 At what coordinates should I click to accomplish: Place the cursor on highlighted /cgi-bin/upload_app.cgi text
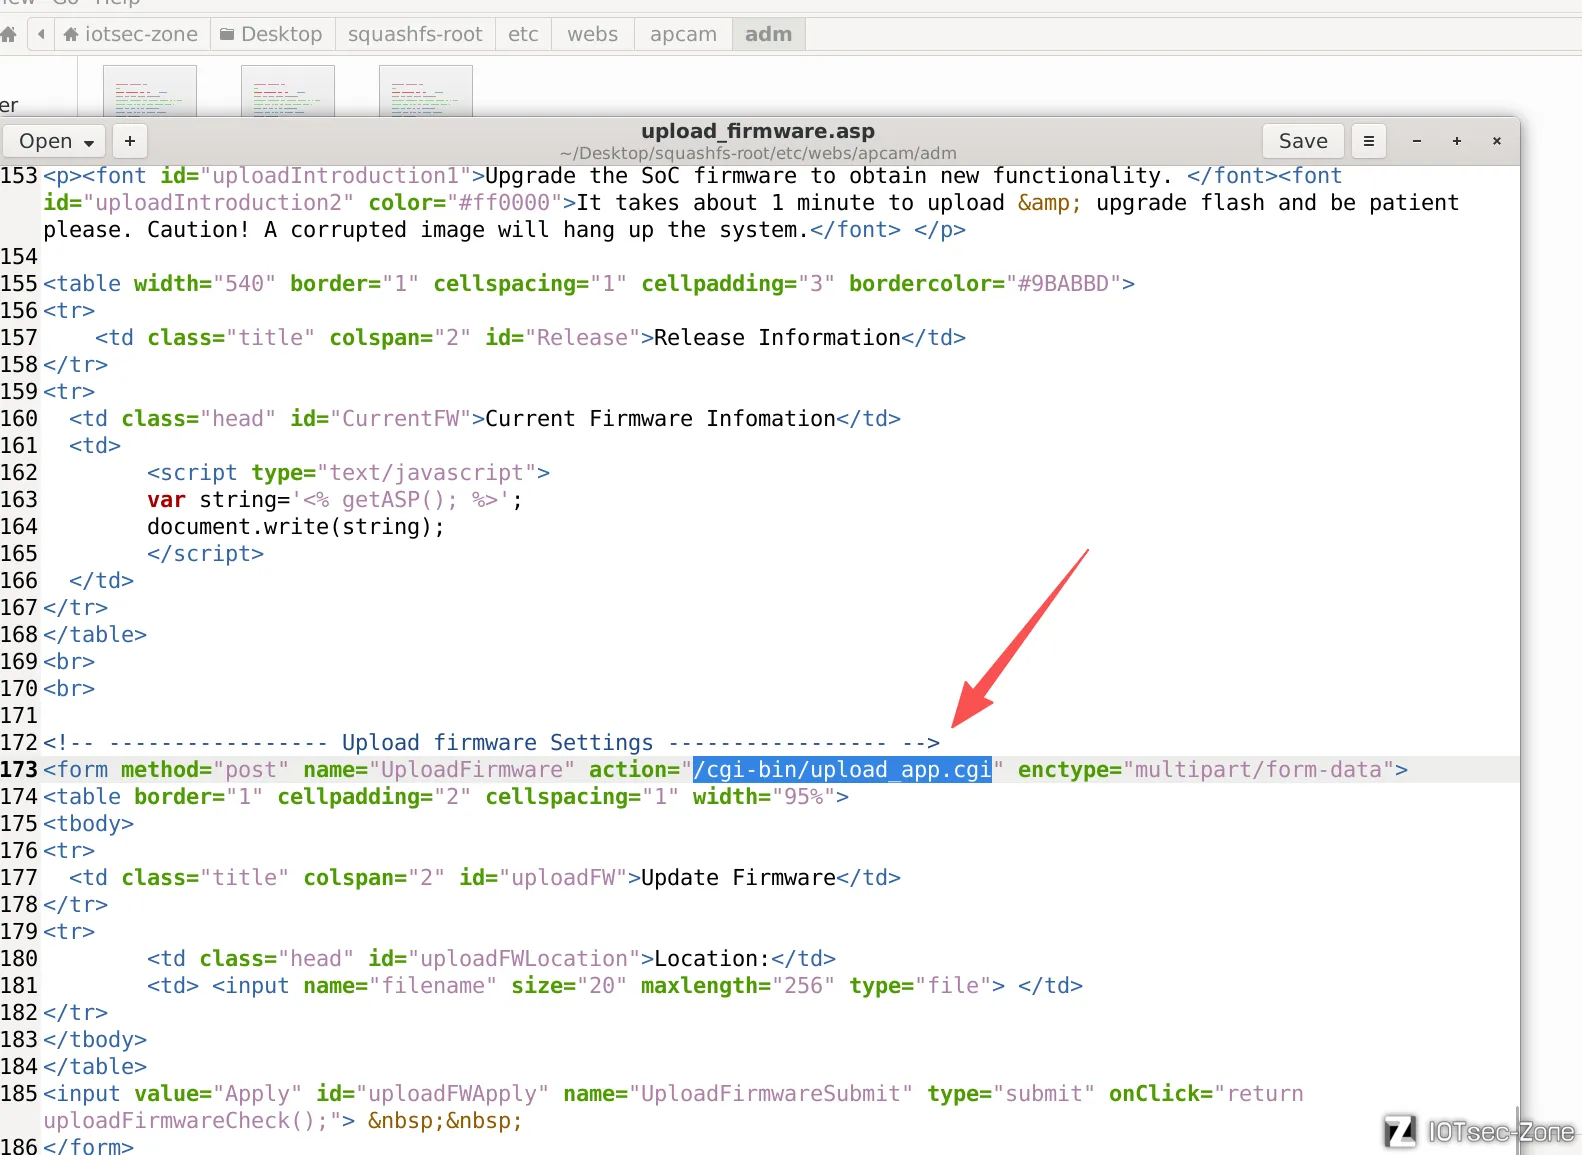842,769
